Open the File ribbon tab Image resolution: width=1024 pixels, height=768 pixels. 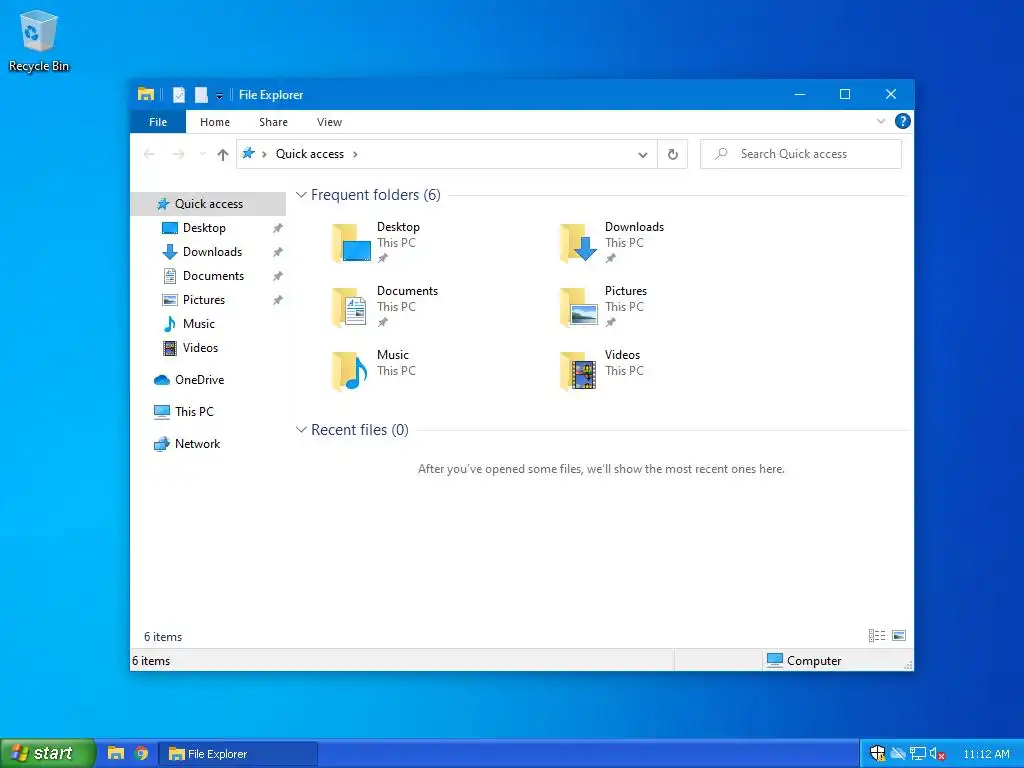(x=158, y=122)
